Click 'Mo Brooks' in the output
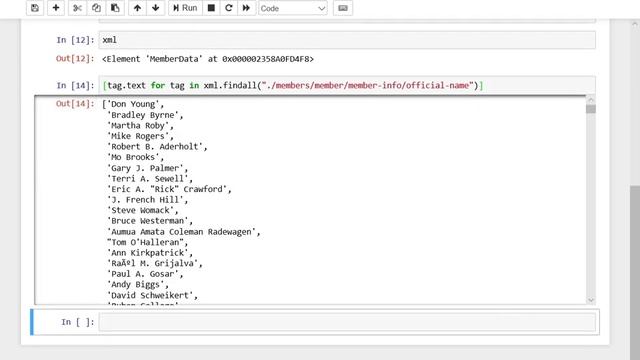The height and width of the screenshot is (360, 640). [x=133, y=158]
